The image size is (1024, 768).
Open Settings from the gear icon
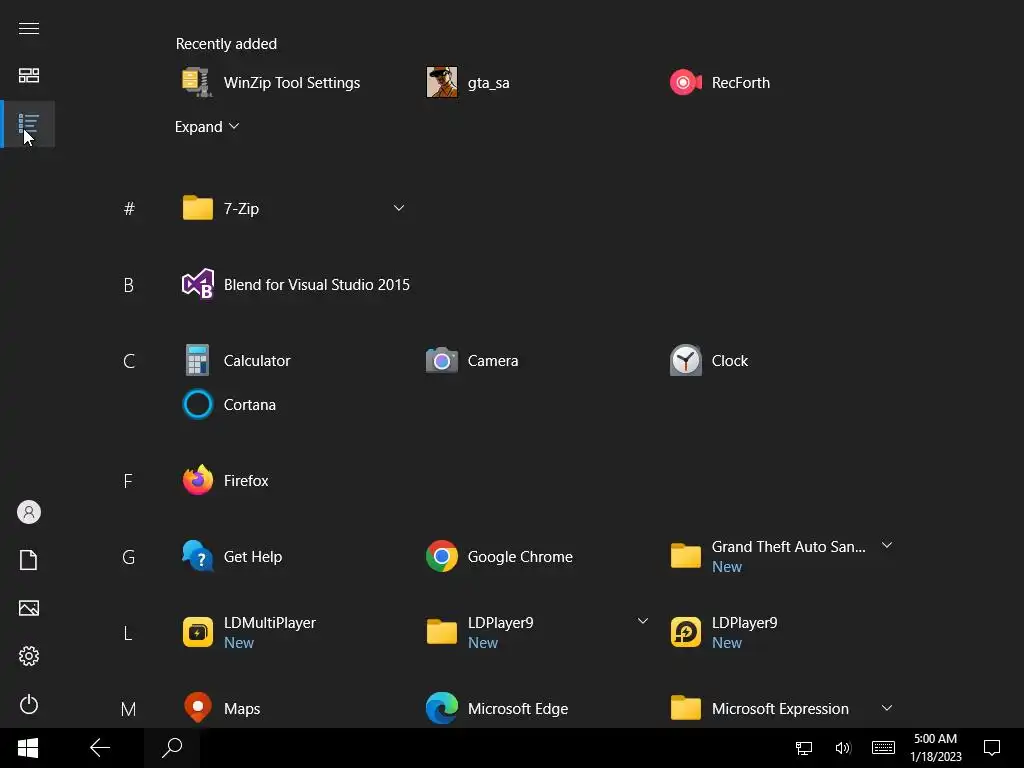[29, 656]
